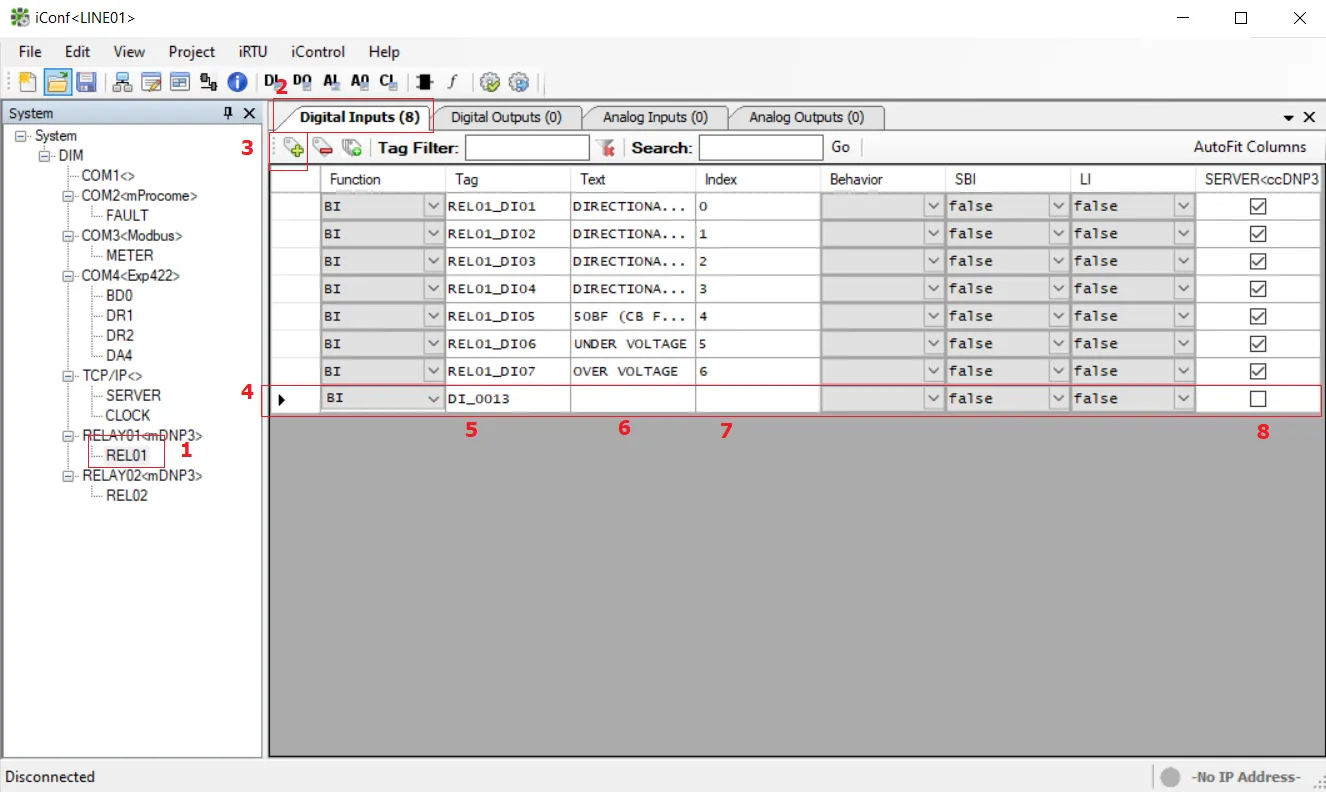Click AutoFit Columns
The image size is (1326, 792).
1250,147
